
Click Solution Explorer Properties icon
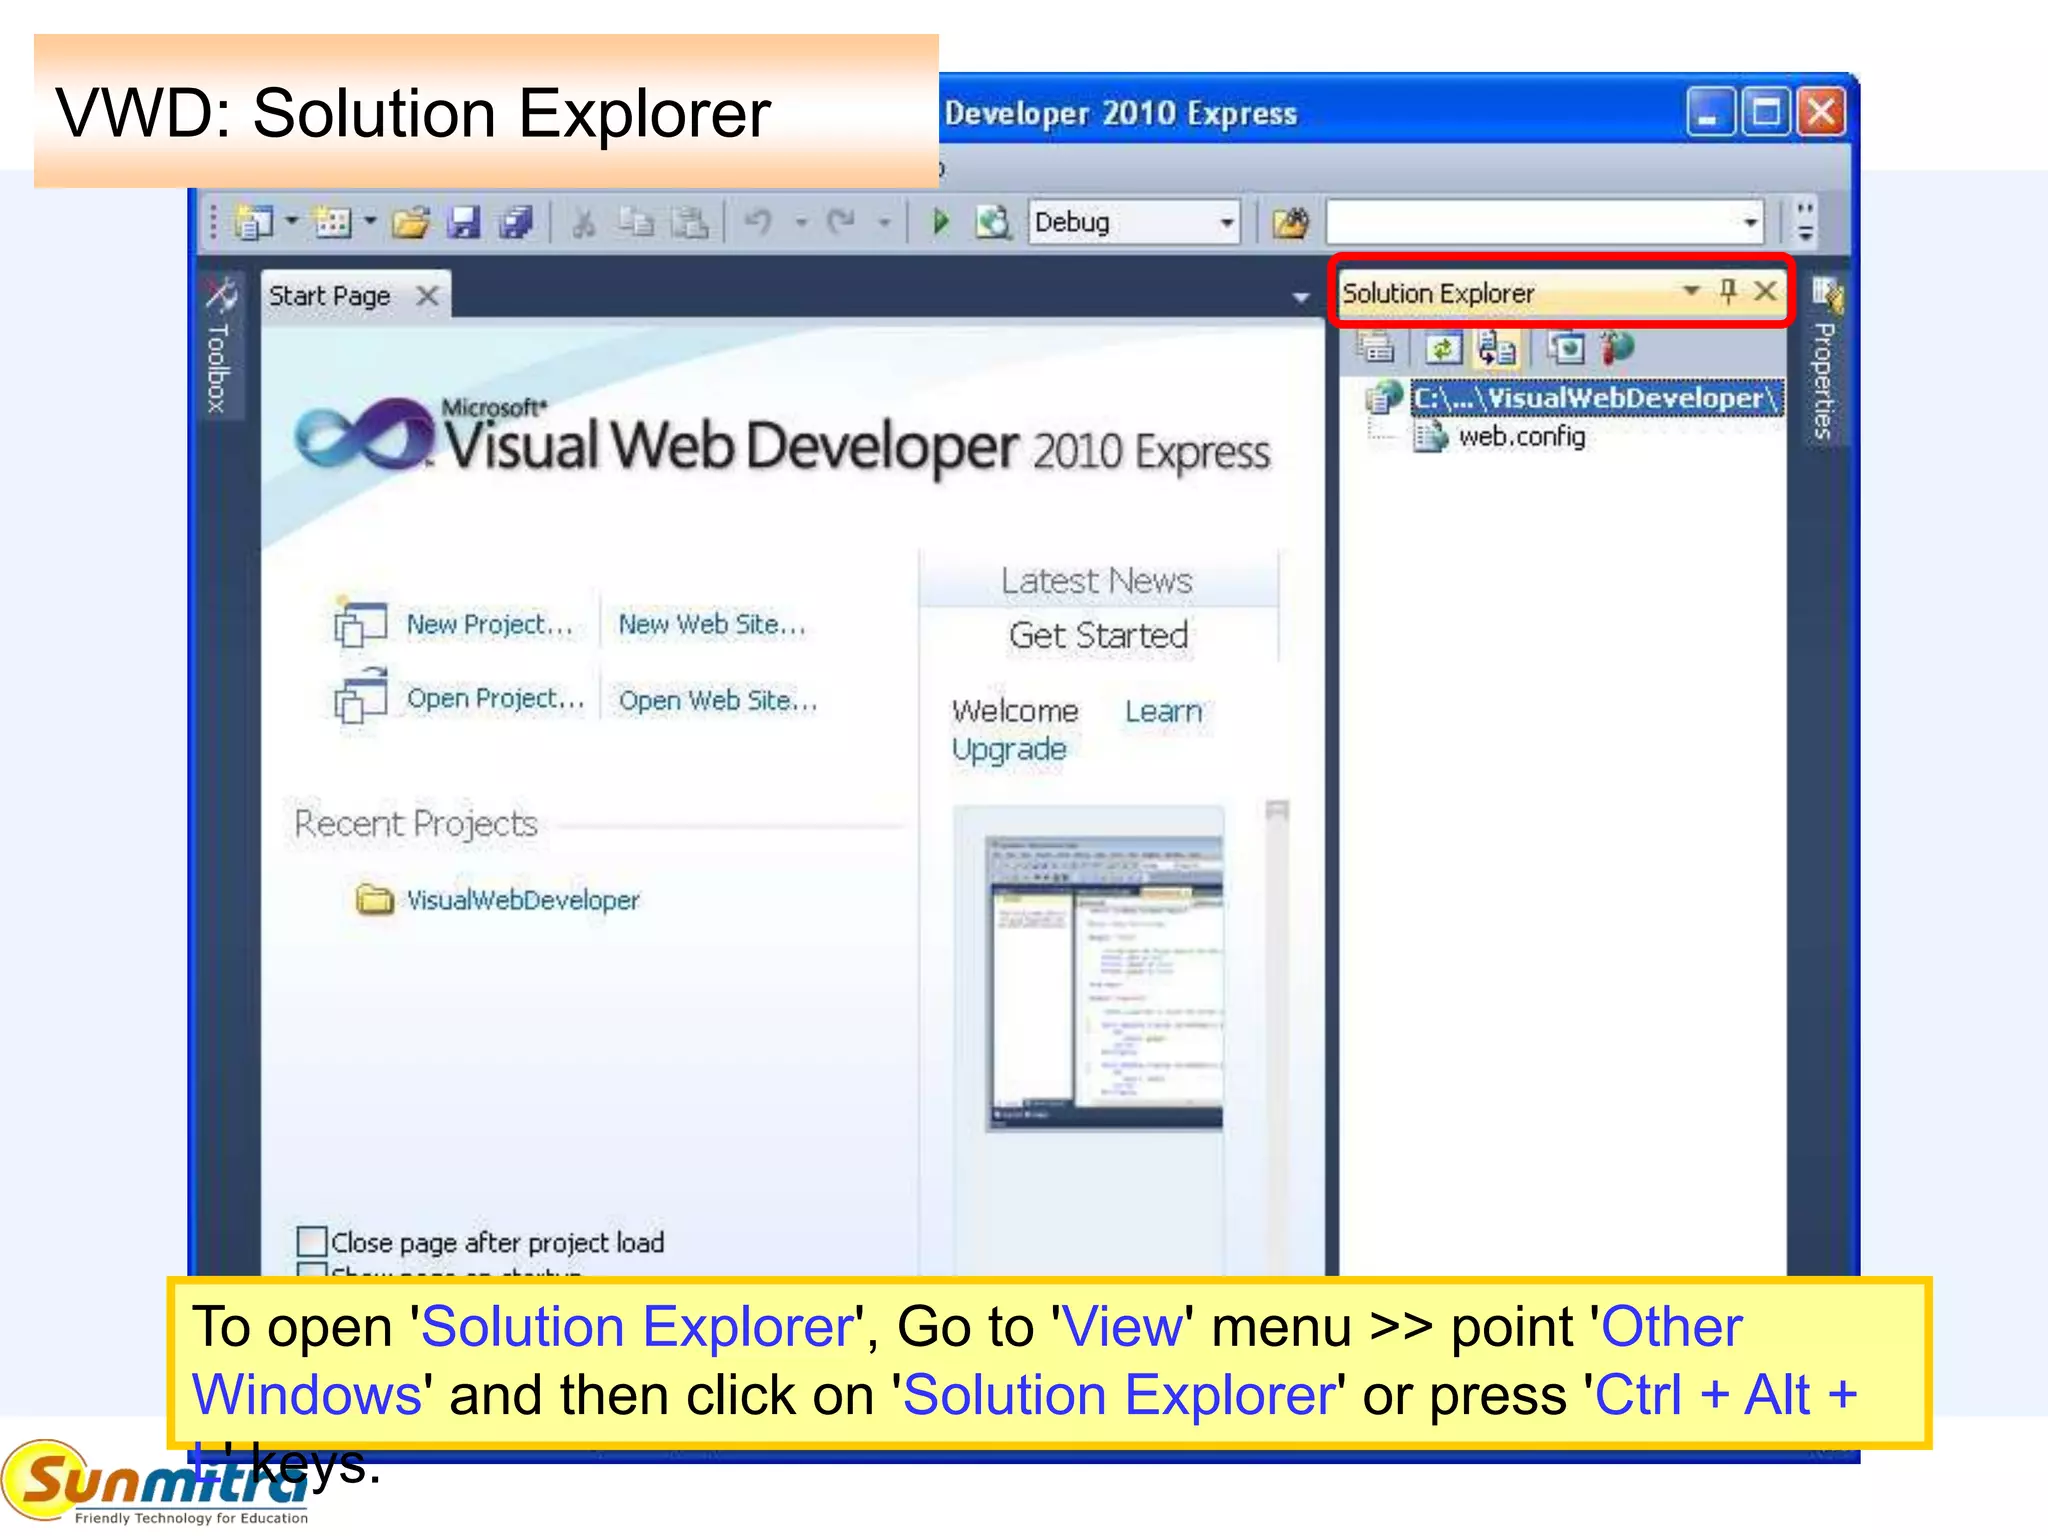[1376, 347]
